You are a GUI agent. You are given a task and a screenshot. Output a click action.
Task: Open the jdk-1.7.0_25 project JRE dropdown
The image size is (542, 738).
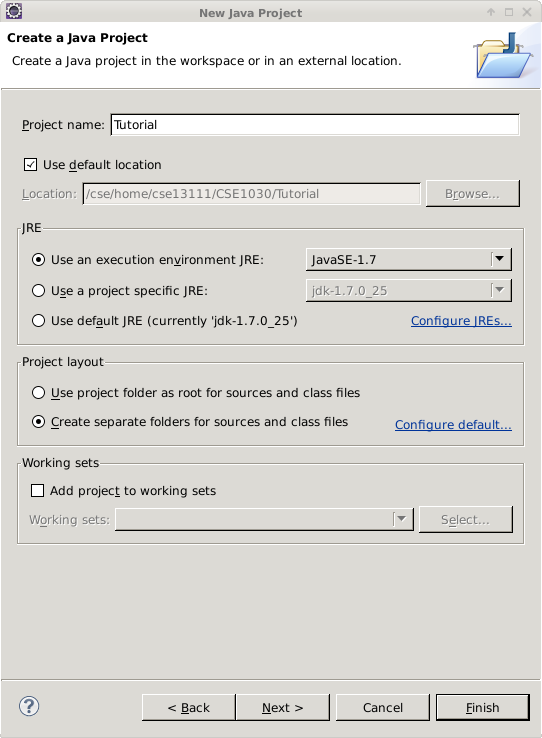(x=408, y=290)
